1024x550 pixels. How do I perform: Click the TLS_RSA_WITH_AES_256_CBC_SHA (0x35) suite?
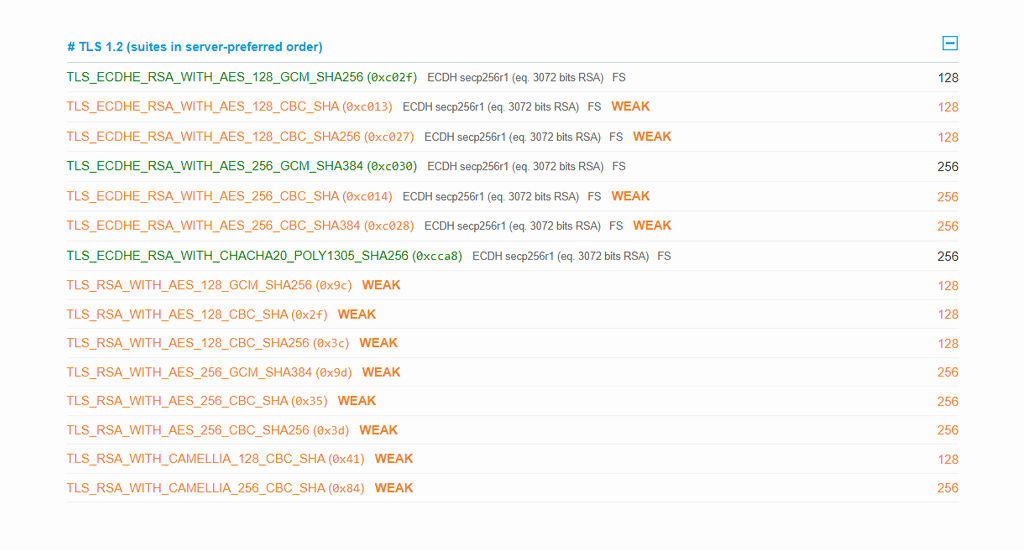197,401
